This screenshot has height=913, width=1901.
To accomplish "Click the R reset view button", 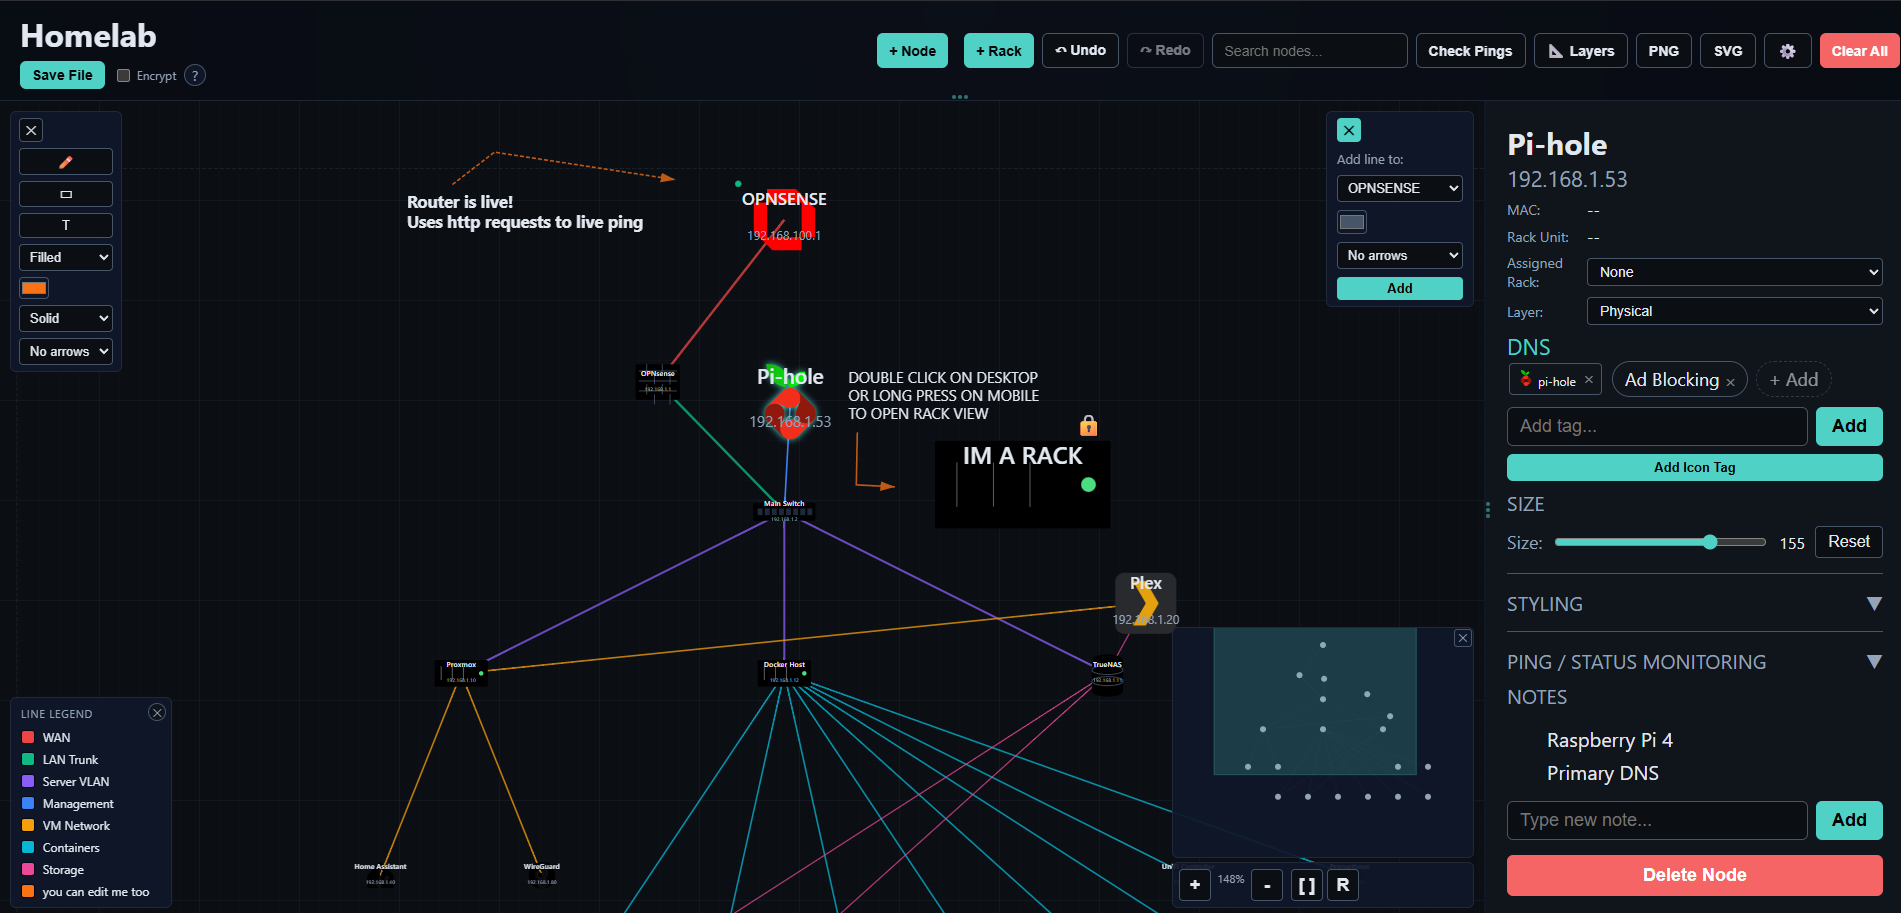I will [x=1343, y=885].
